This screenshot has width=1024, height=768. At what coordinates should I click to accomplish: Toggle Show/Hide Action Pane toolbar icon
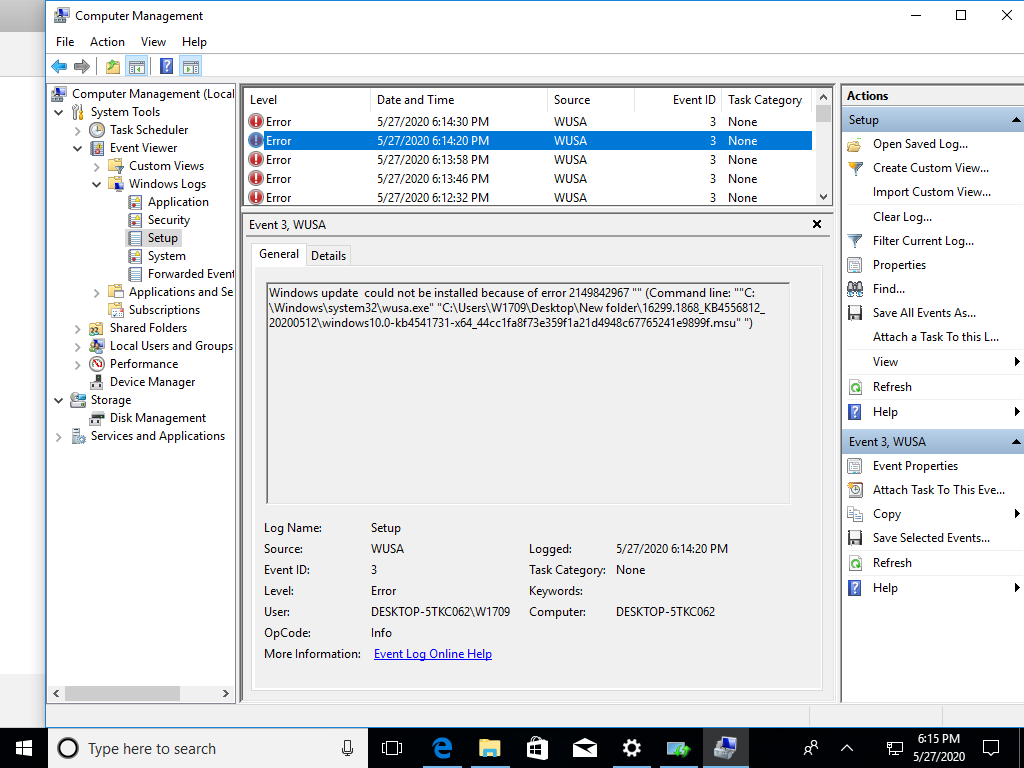pos(191,66)
